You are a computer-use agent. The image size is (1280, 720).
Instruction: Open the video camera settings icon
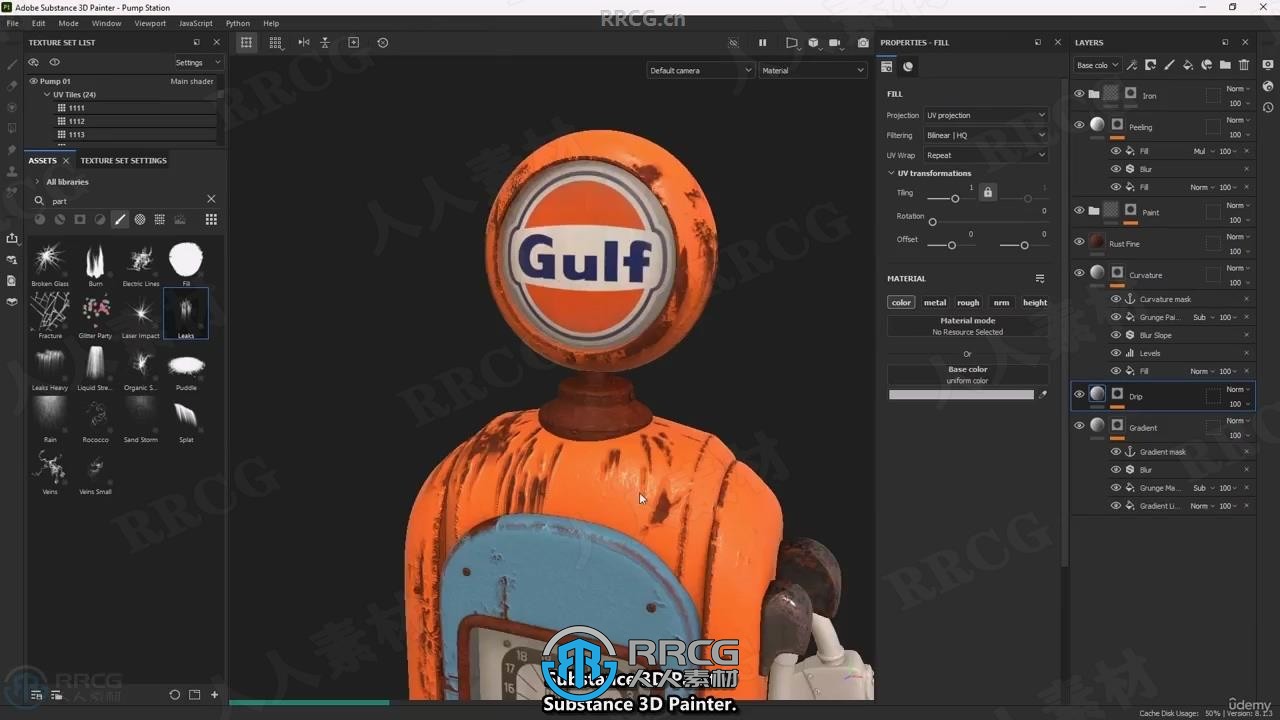click(x=835, y=43)
